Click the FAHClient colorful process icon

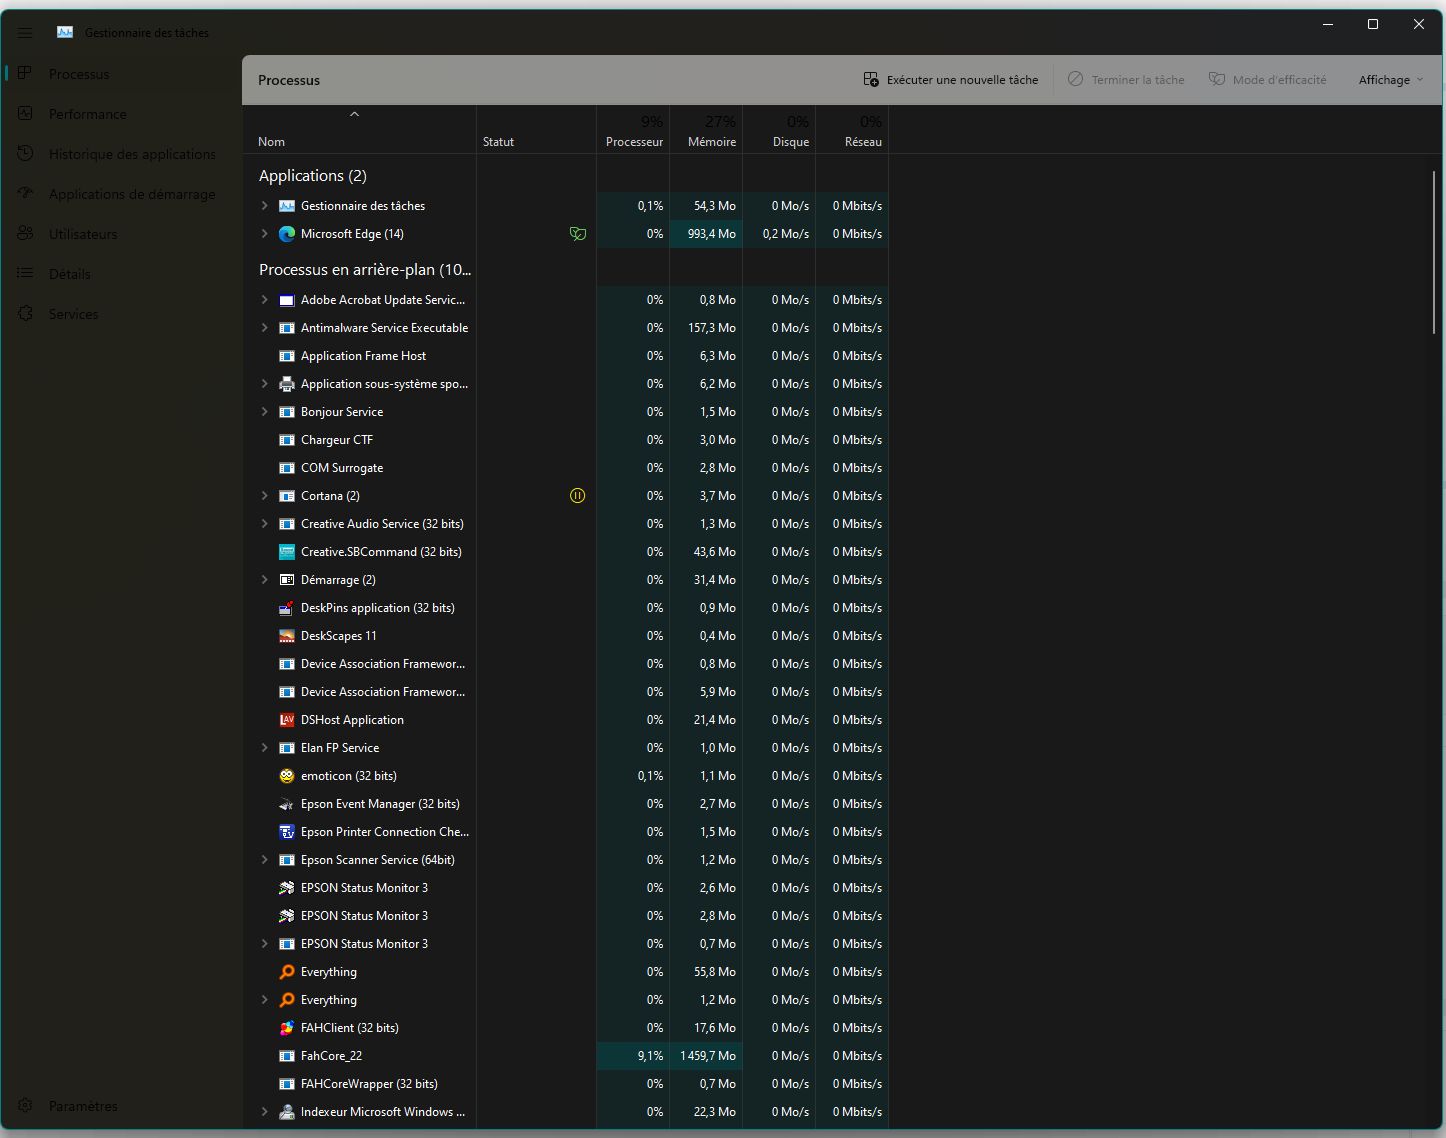(287, 1028)
